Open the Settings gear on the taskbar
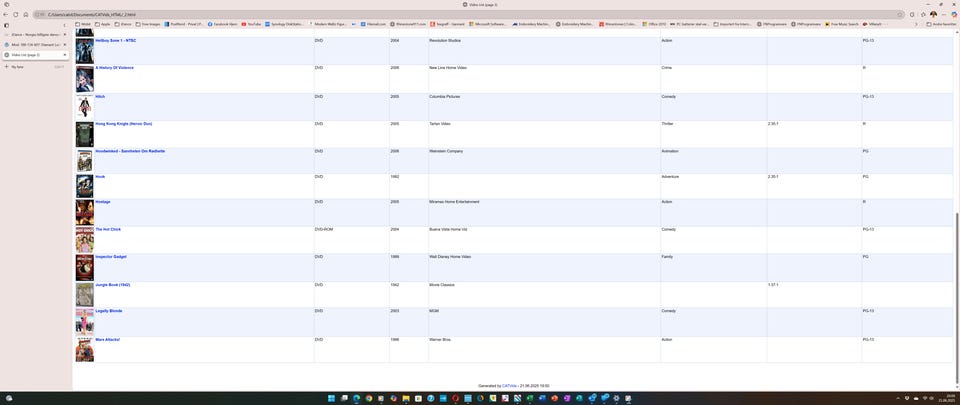The width and height of the screenshot is (960, 405). tap(617, 398)
